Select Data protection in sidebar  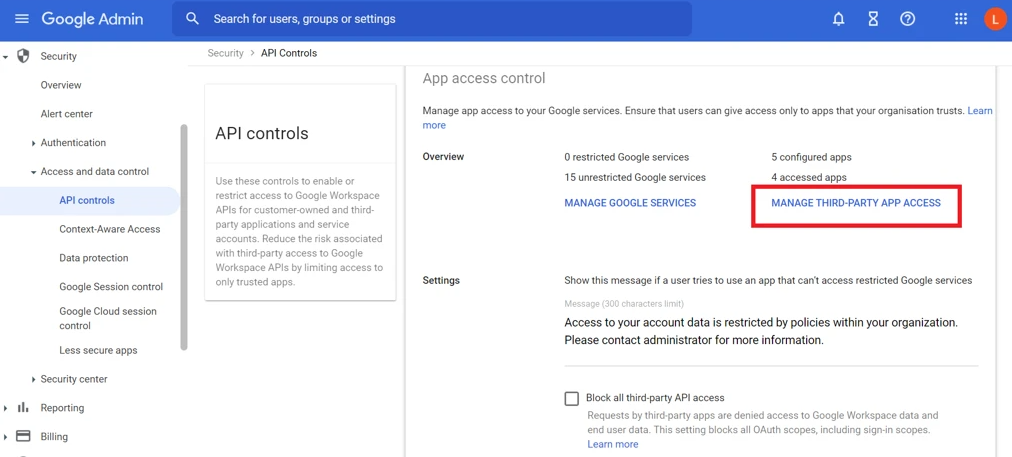tap(93, 258)
